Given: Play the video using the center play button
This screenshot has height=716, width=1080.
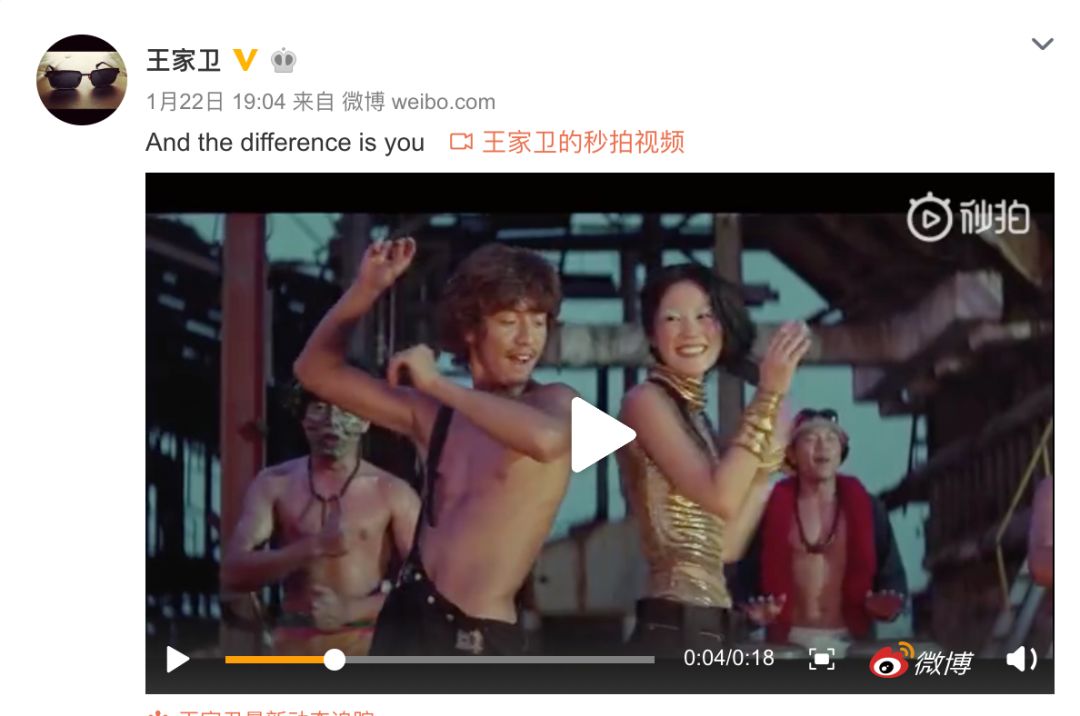Looking at the screenshot, I should click(x=601, y=434).
